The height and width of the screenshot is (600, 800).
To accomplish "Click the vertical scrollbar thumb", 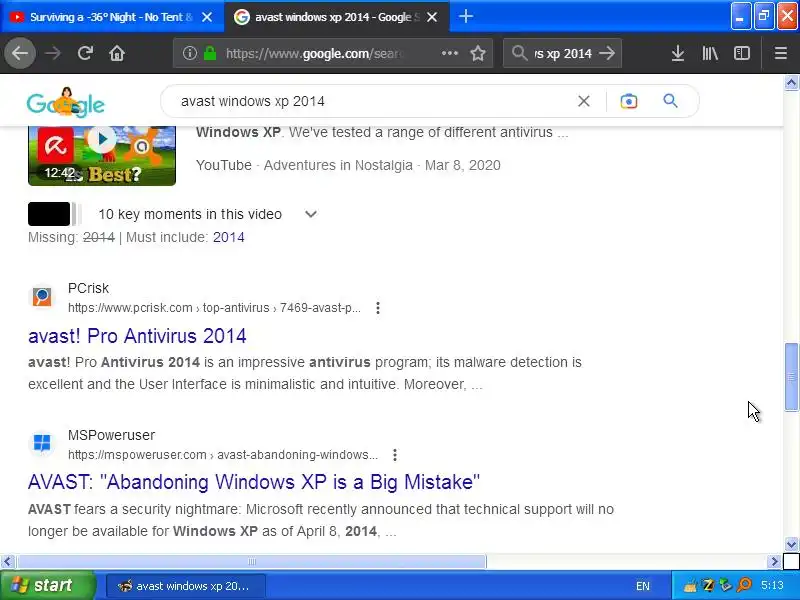I will (791, 377).
